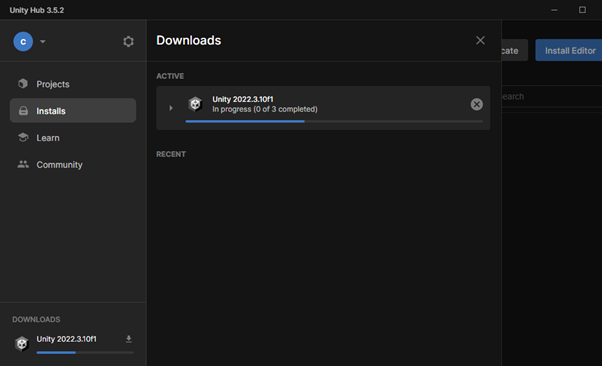Screen dimensions: 602x366
Task: Open Unity 2022.3.10f1 in sidebar downloads
Action: pyautogui.click(x=66, y=339)
